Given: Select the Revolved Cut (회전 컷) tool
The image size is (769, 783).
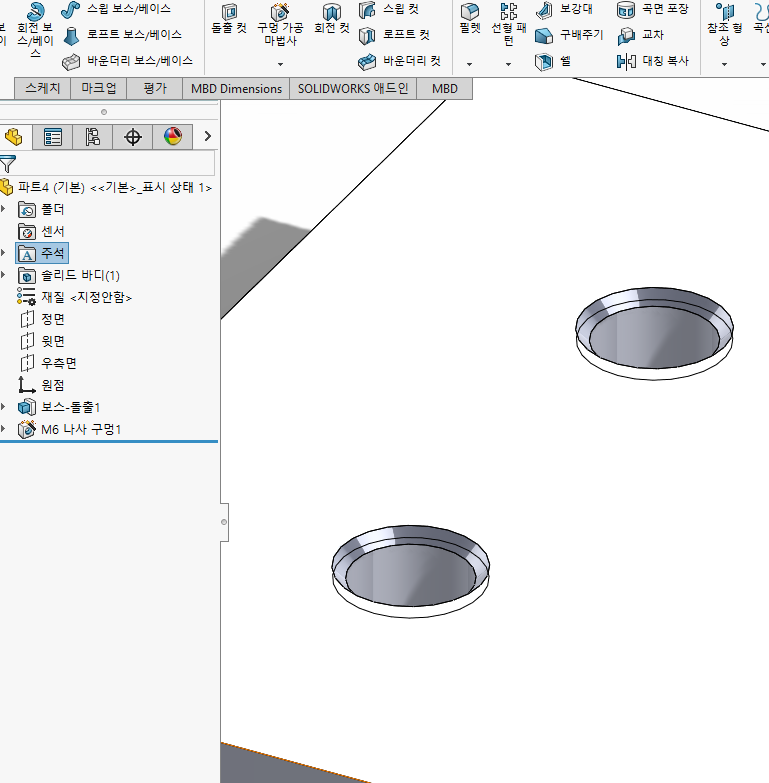Looking at the screenshot, I should (x=332, y=19).
